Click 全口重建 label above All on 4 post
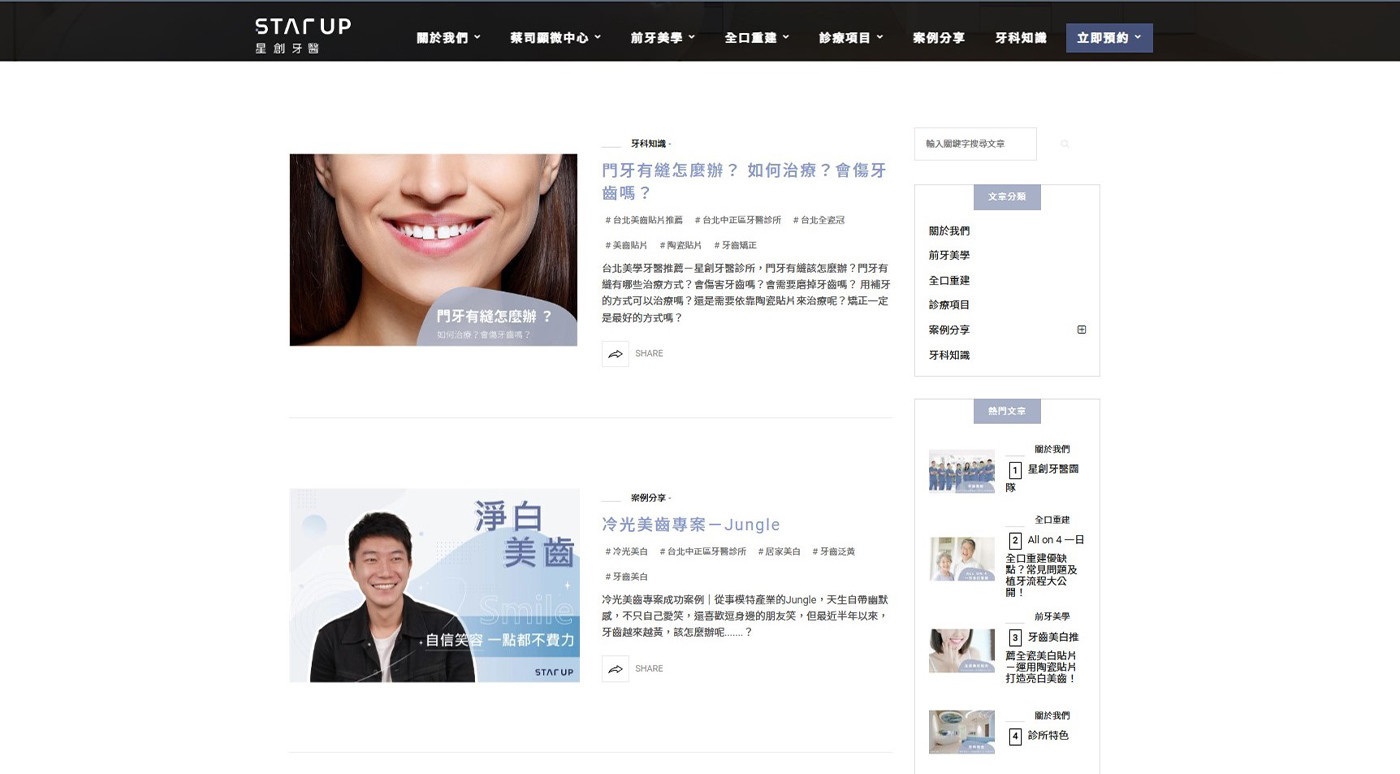 coord(1052,520)
